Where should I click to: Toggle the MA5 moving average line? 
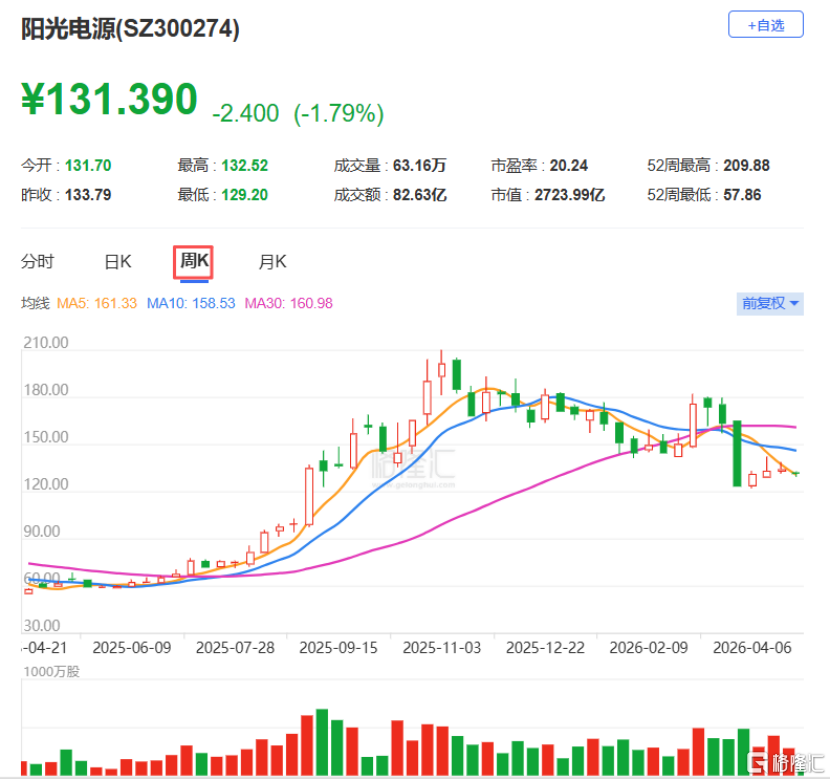point(102,303)
